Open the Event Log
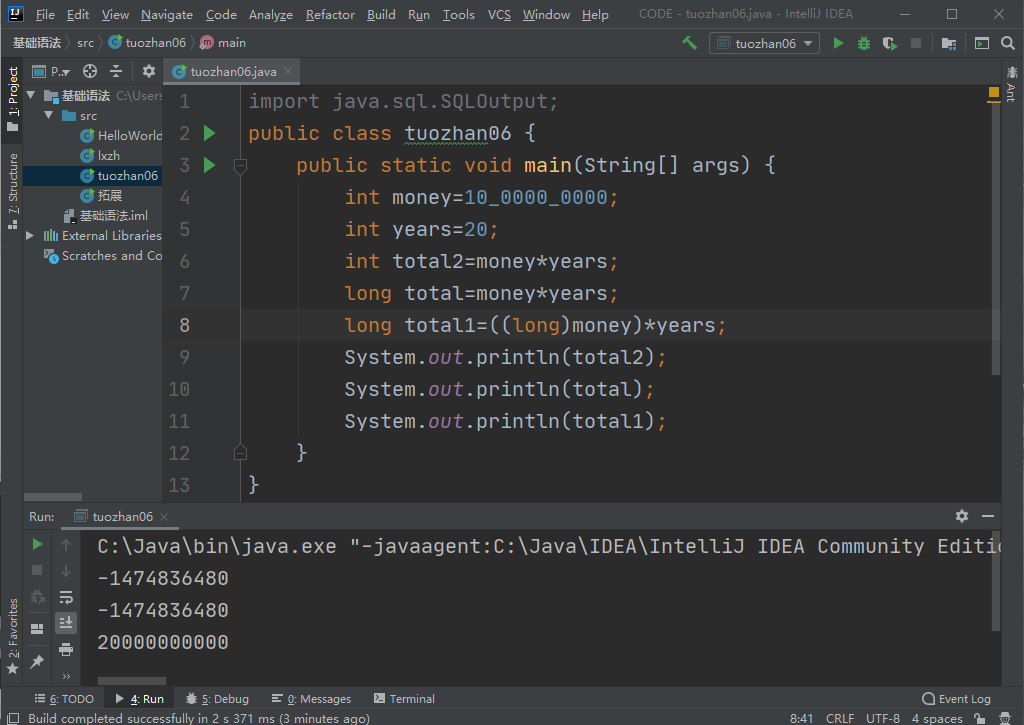The height and width of the screenshot is (725, 1024). (956, 699)
